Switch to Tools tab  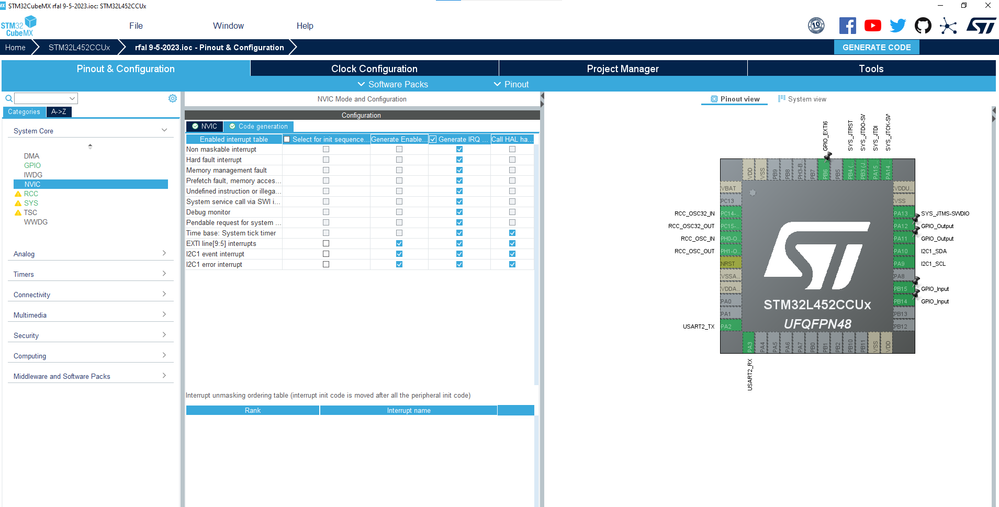[x=871, y=69]
